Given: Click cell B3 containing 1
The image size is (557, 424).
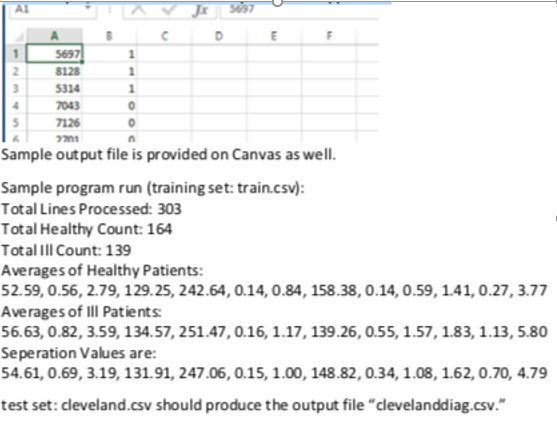Looking at the screenshot, I should (109, 88).
